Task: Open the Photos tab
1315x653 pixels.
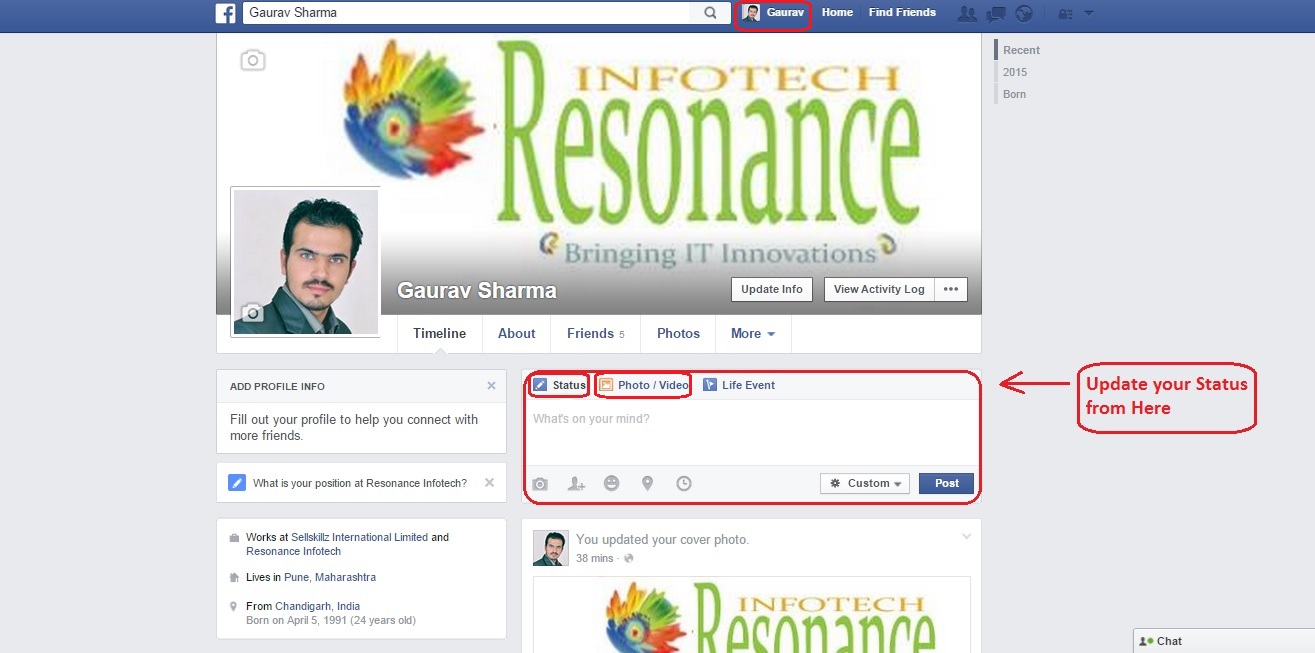Action: tap(679, 334)
